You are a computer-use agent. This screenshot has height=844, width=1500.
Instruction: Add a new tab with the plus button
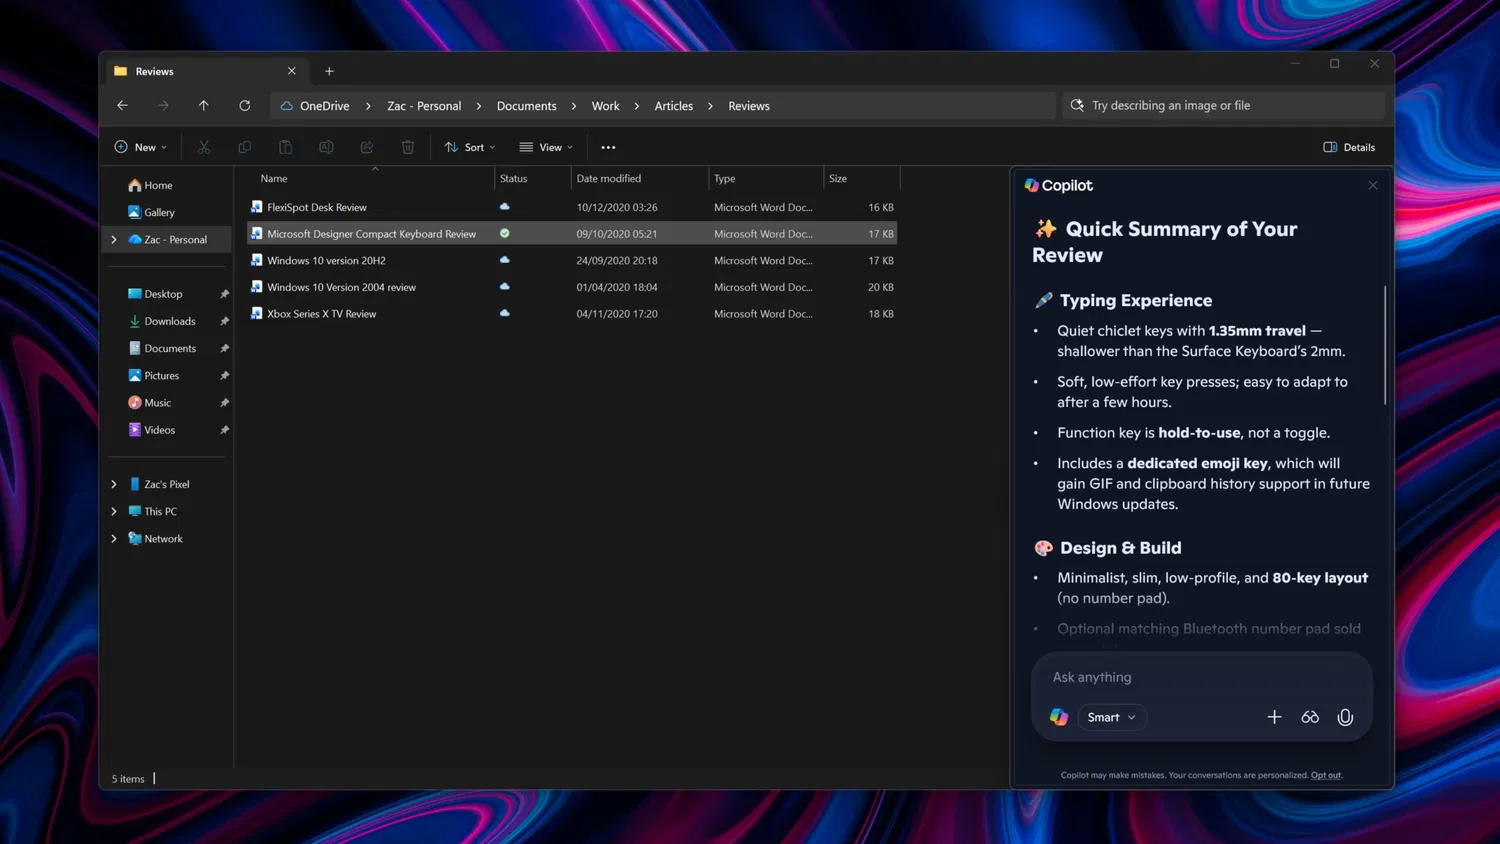(329, 71)
